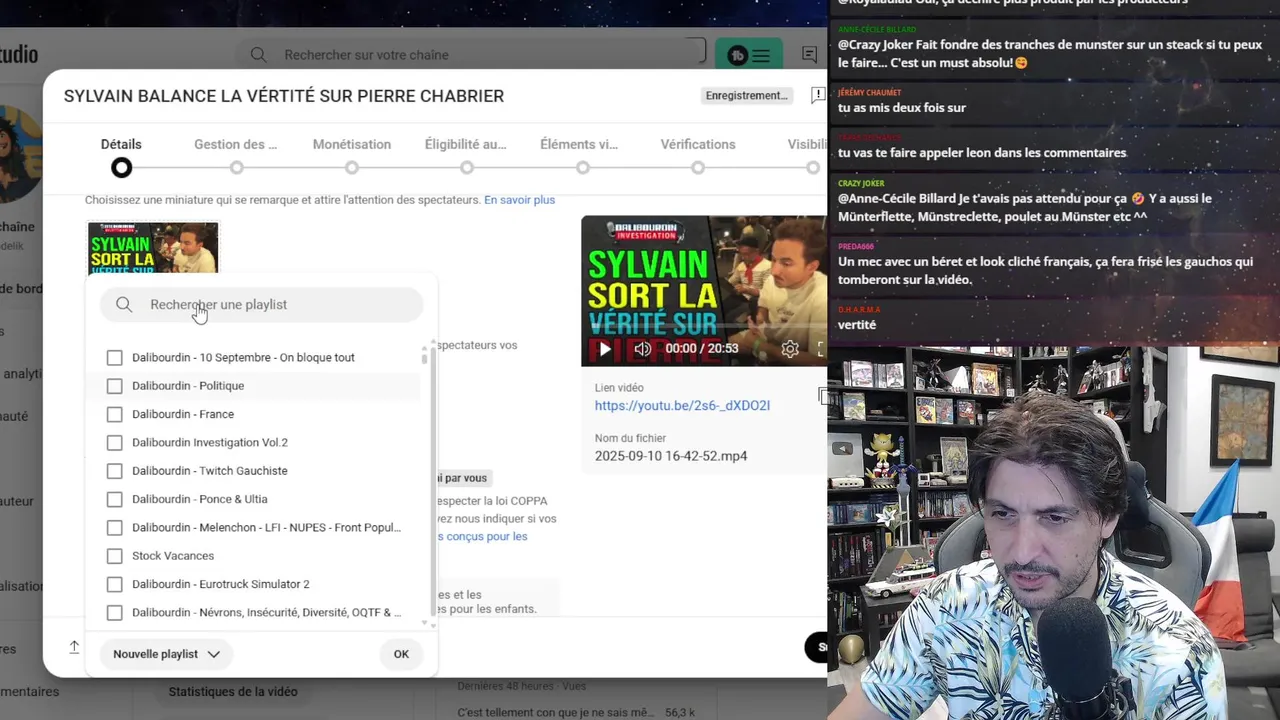Check 'Dalibourdin - 10 Septembre - On bloque tout' playlist
Screen dimensions: 1280x720
point(114,357)
